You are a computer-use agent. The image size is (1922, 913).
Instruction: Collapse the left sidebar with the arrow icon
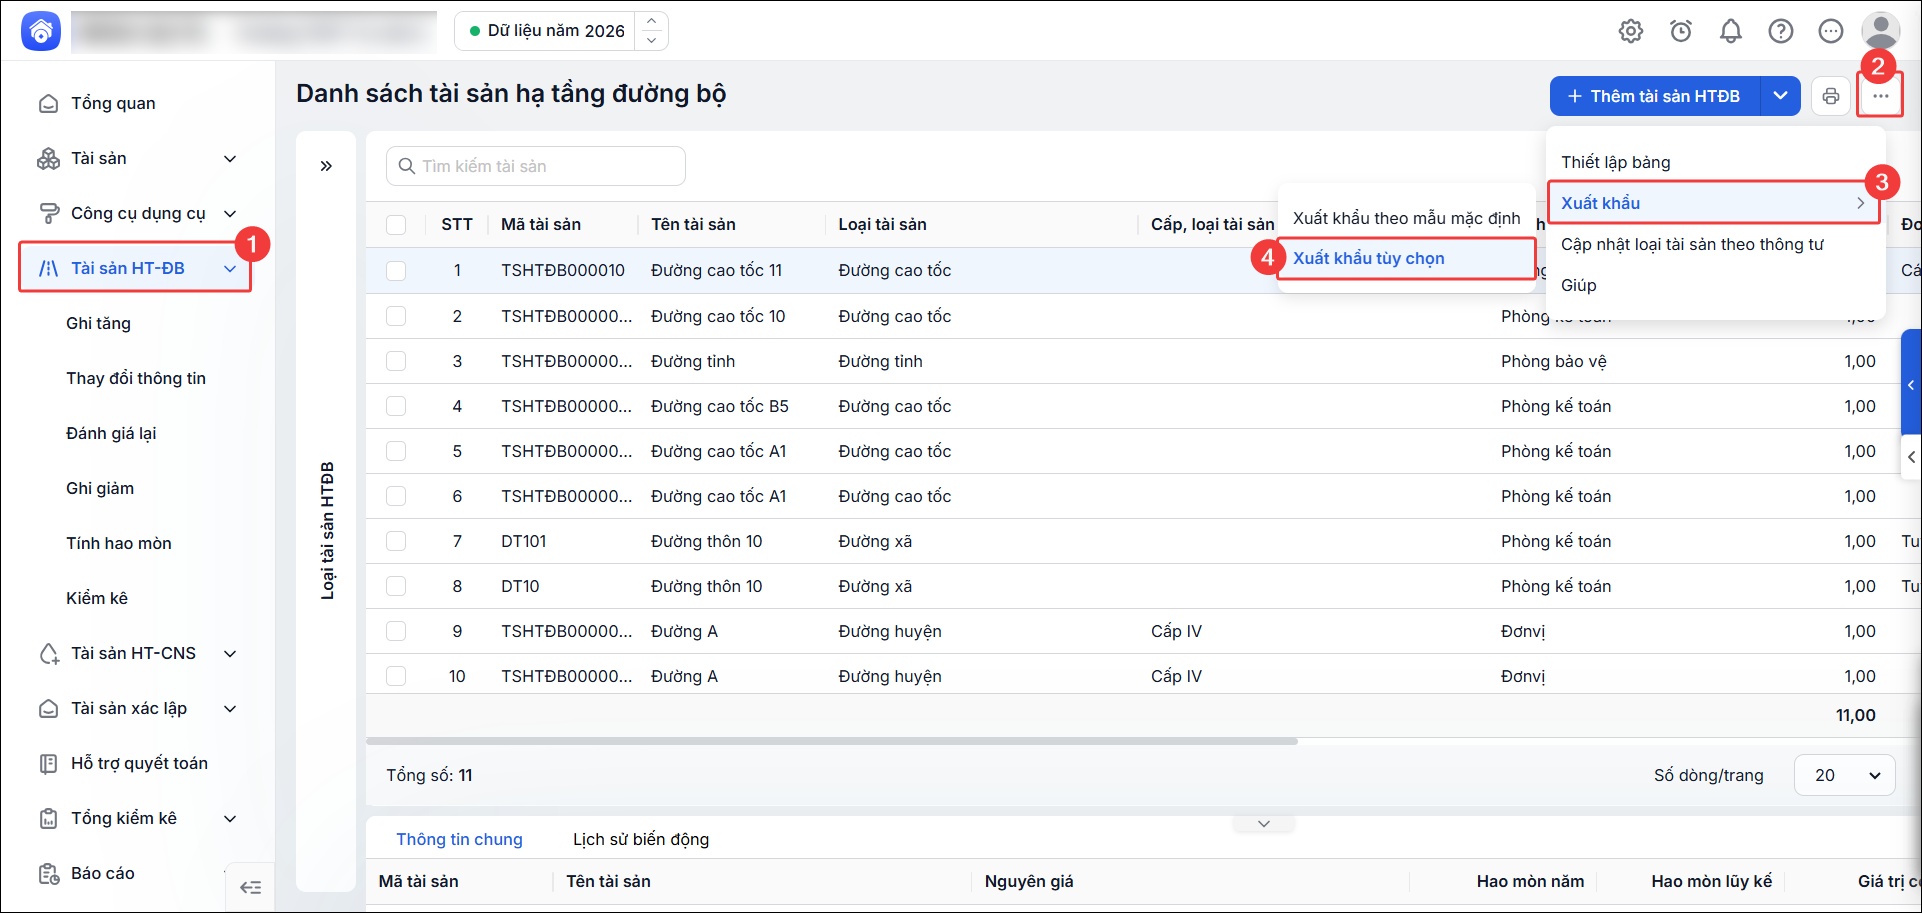pyautogui.click(x=251, y=887)
